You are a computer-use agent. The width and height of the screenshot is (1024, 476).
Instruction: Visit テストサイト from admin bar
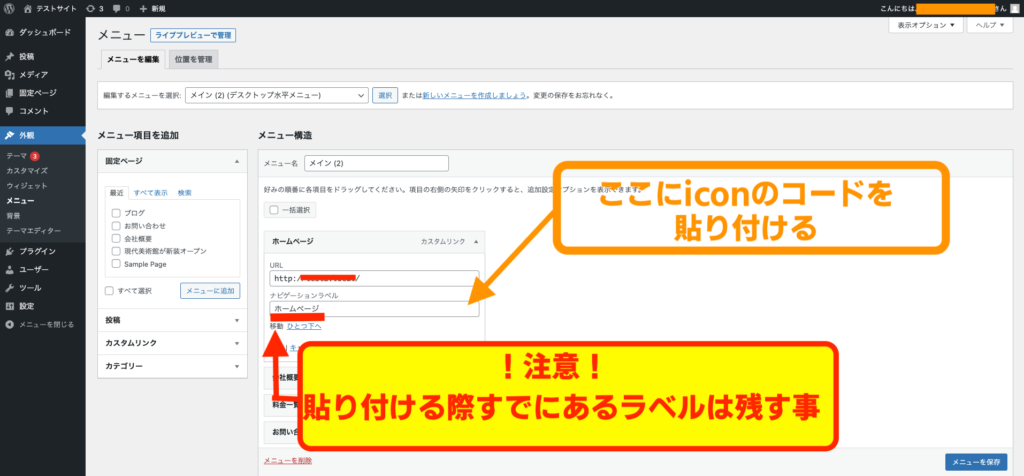pyautogui.click(x=49, y=8)
